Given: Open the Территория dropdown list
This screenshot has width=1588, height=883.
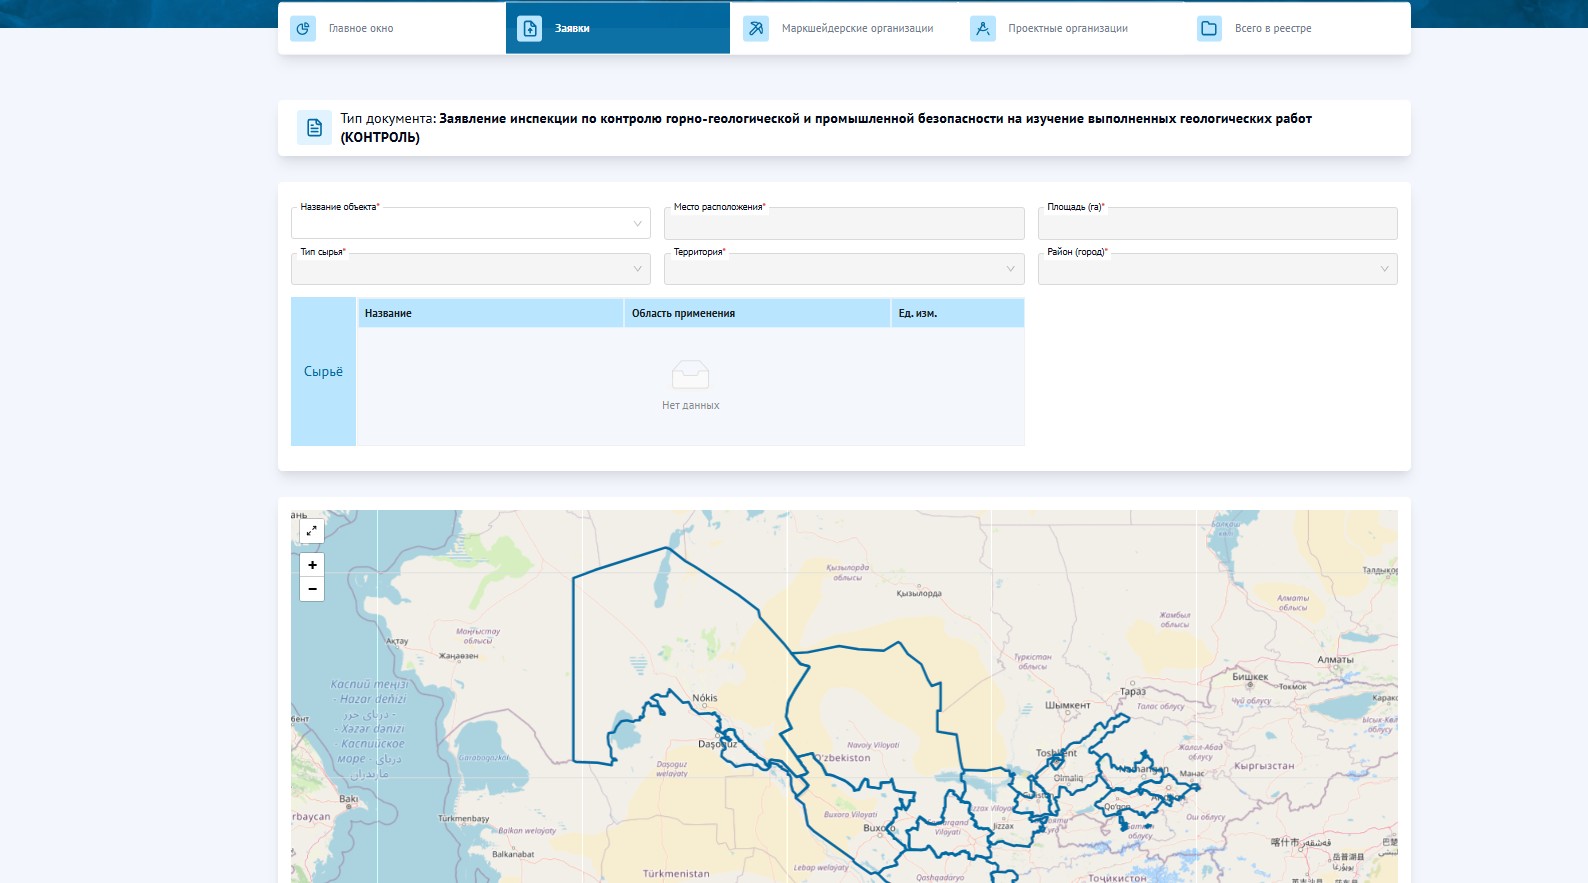Looking at the screenshot, I should [843, 269].
